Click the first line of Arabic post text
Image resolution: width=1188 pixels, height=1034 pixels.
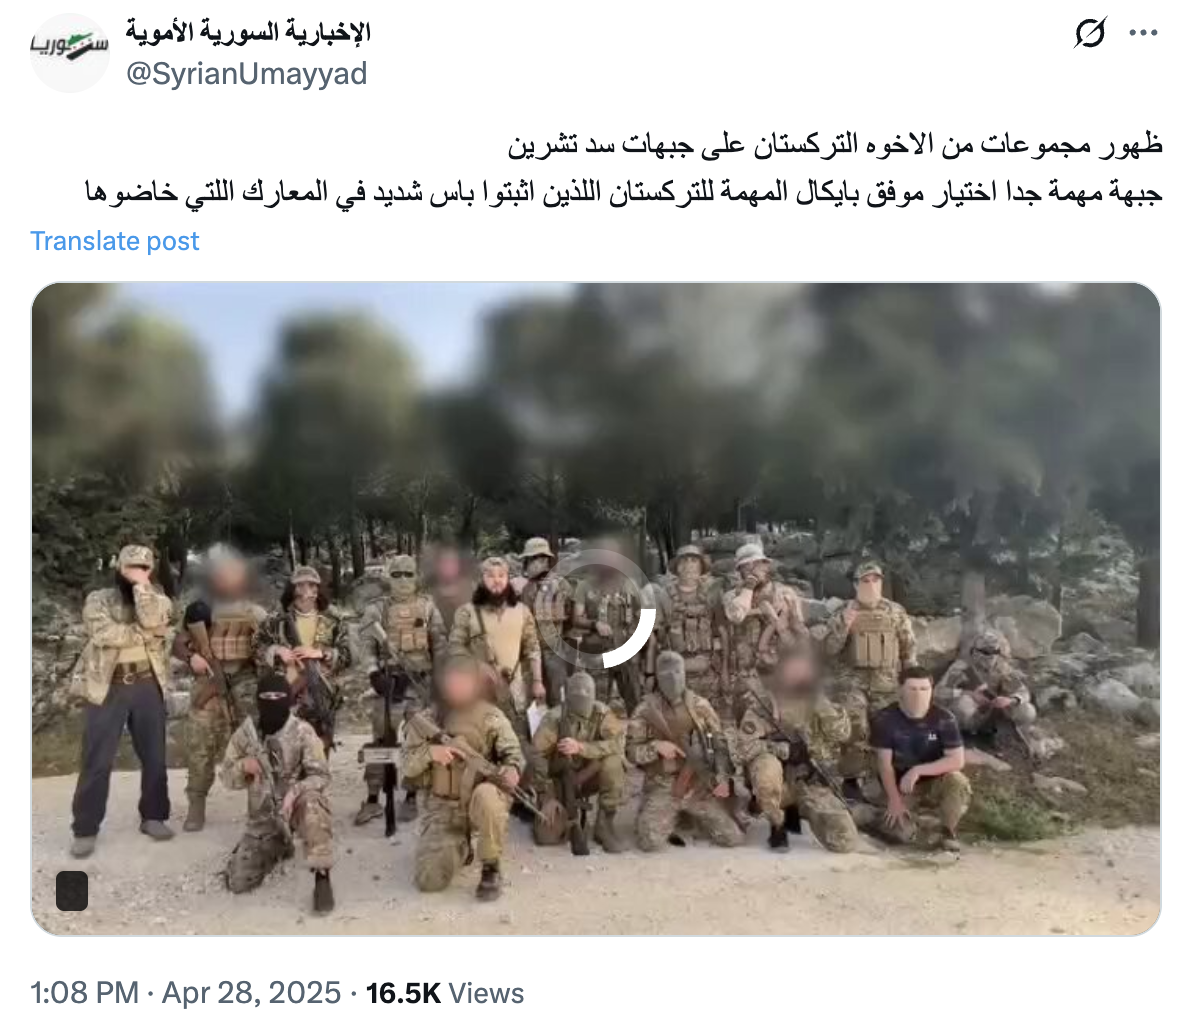pyautogui.click(x=835, y=144)
